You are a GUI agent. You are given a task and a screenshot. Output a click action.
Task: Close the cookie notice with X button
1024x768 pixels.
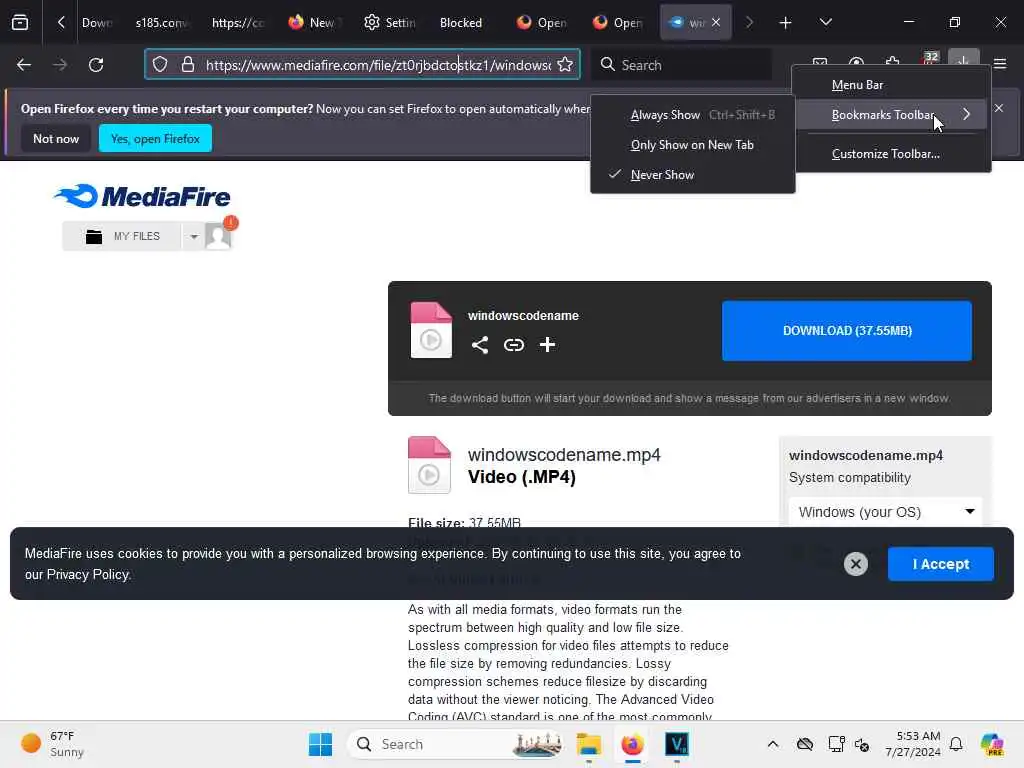tap(856, 564)
